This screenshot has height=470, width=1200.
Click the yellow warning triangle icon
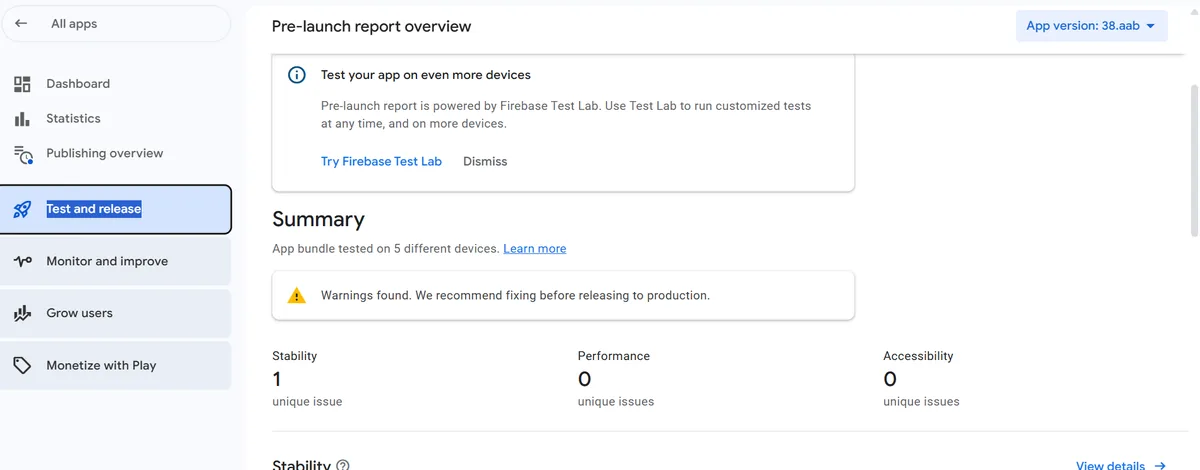click(x=297, y=296)
